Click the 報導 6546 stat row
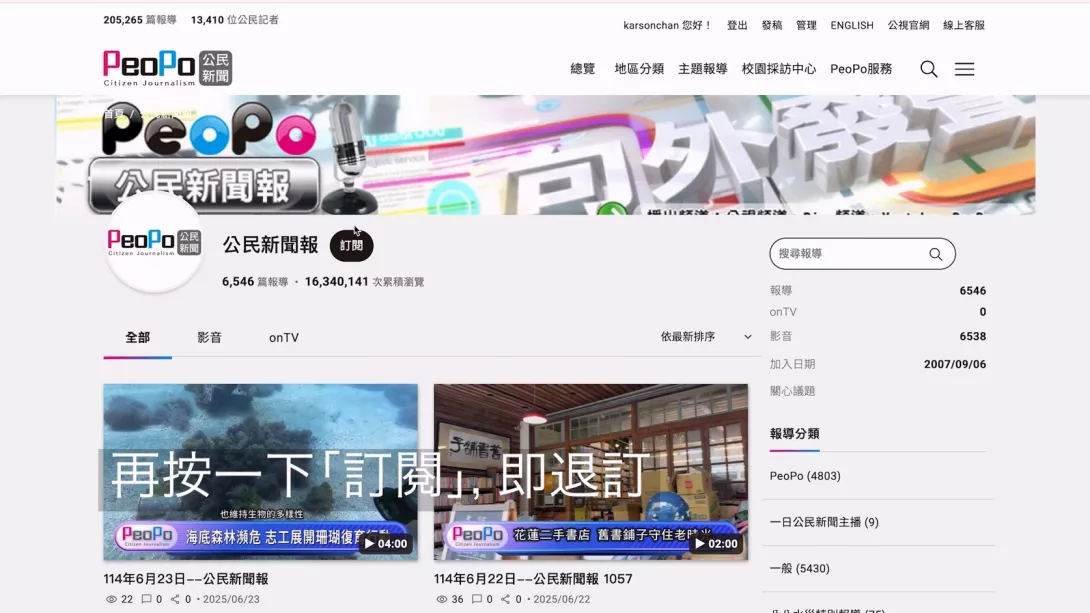The image size is (1090, 613). pyautogui.click(x=877, y=291)
